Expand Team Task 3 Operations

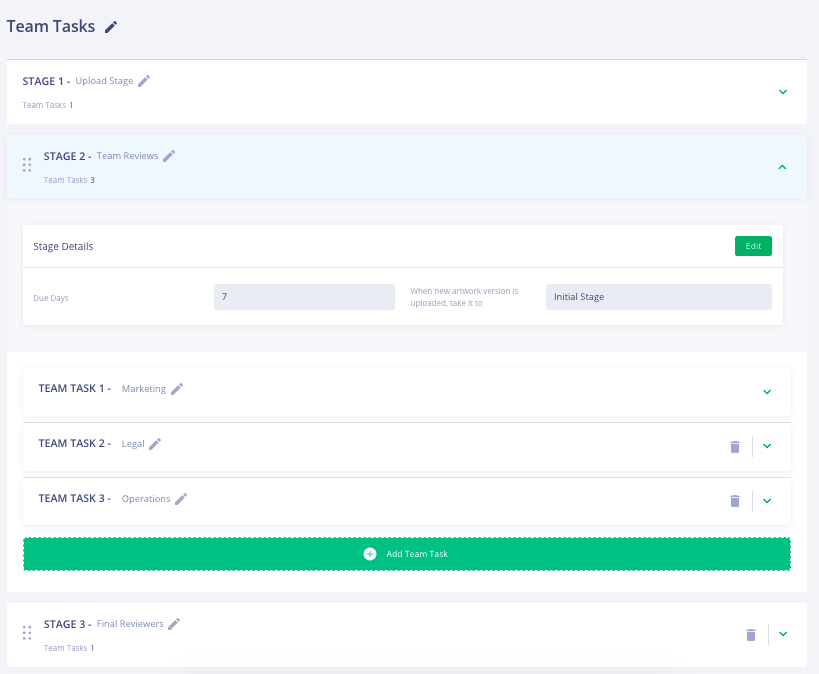coord(767,501)
